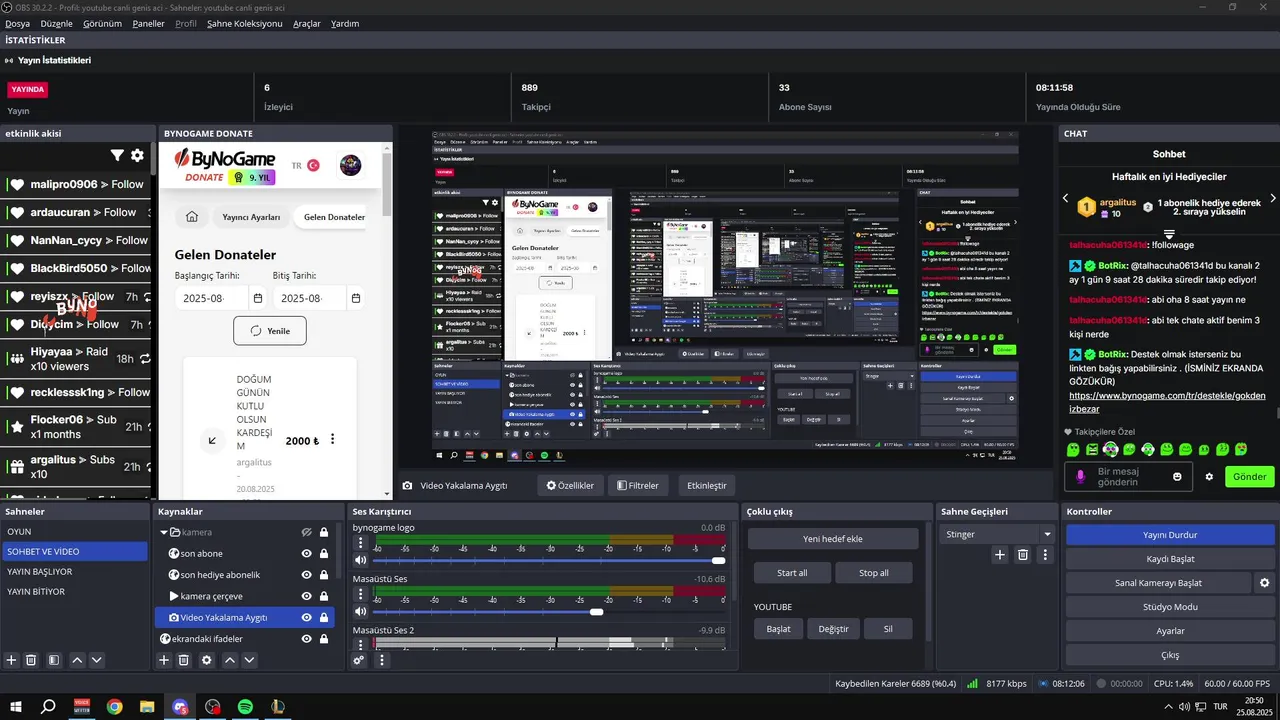Open Chrome from the taskbar
This screenshot has height=720, width=1280.
[115, 707]
